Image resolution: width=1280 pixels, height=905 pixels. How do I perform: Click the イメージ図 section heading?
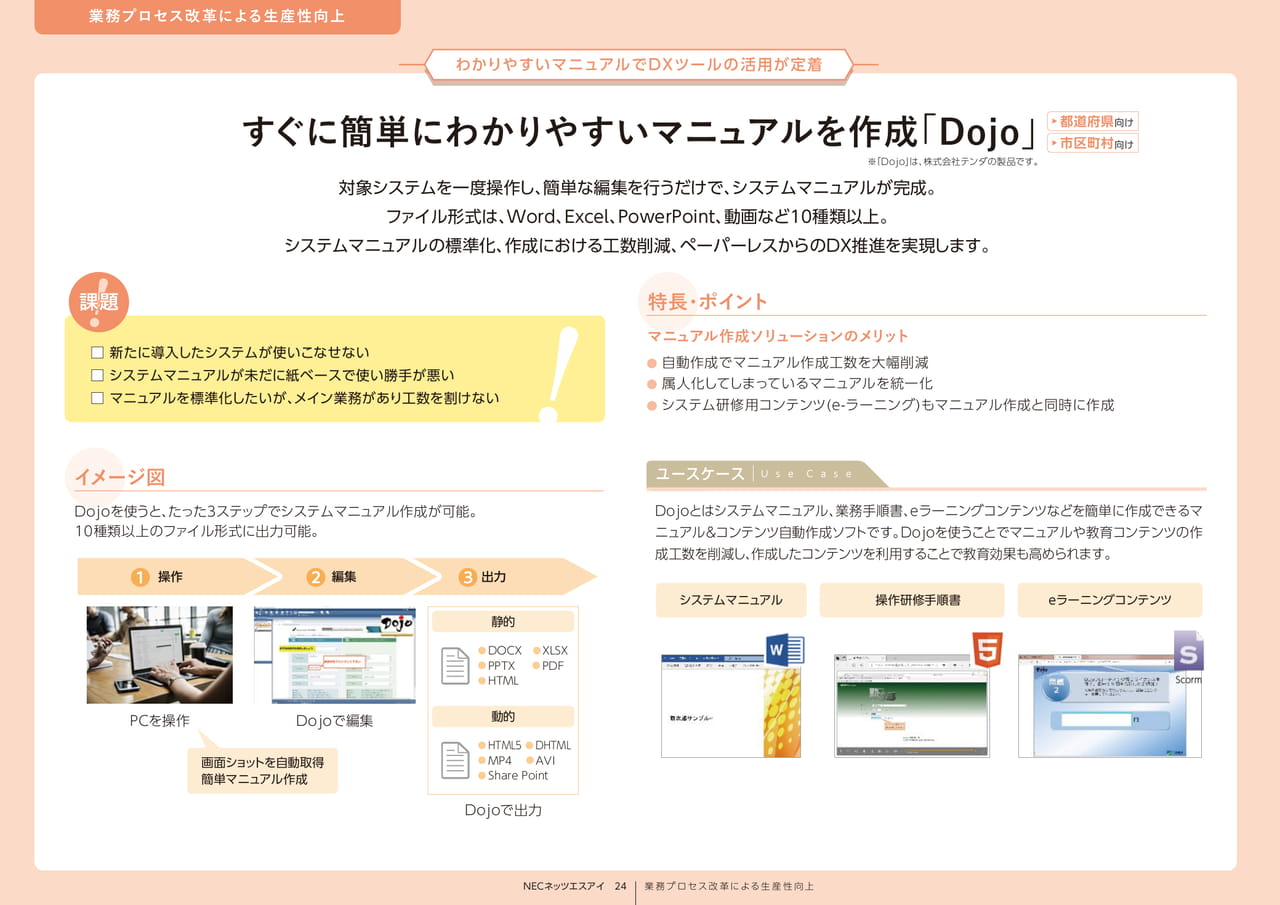[x=120, y=477]
